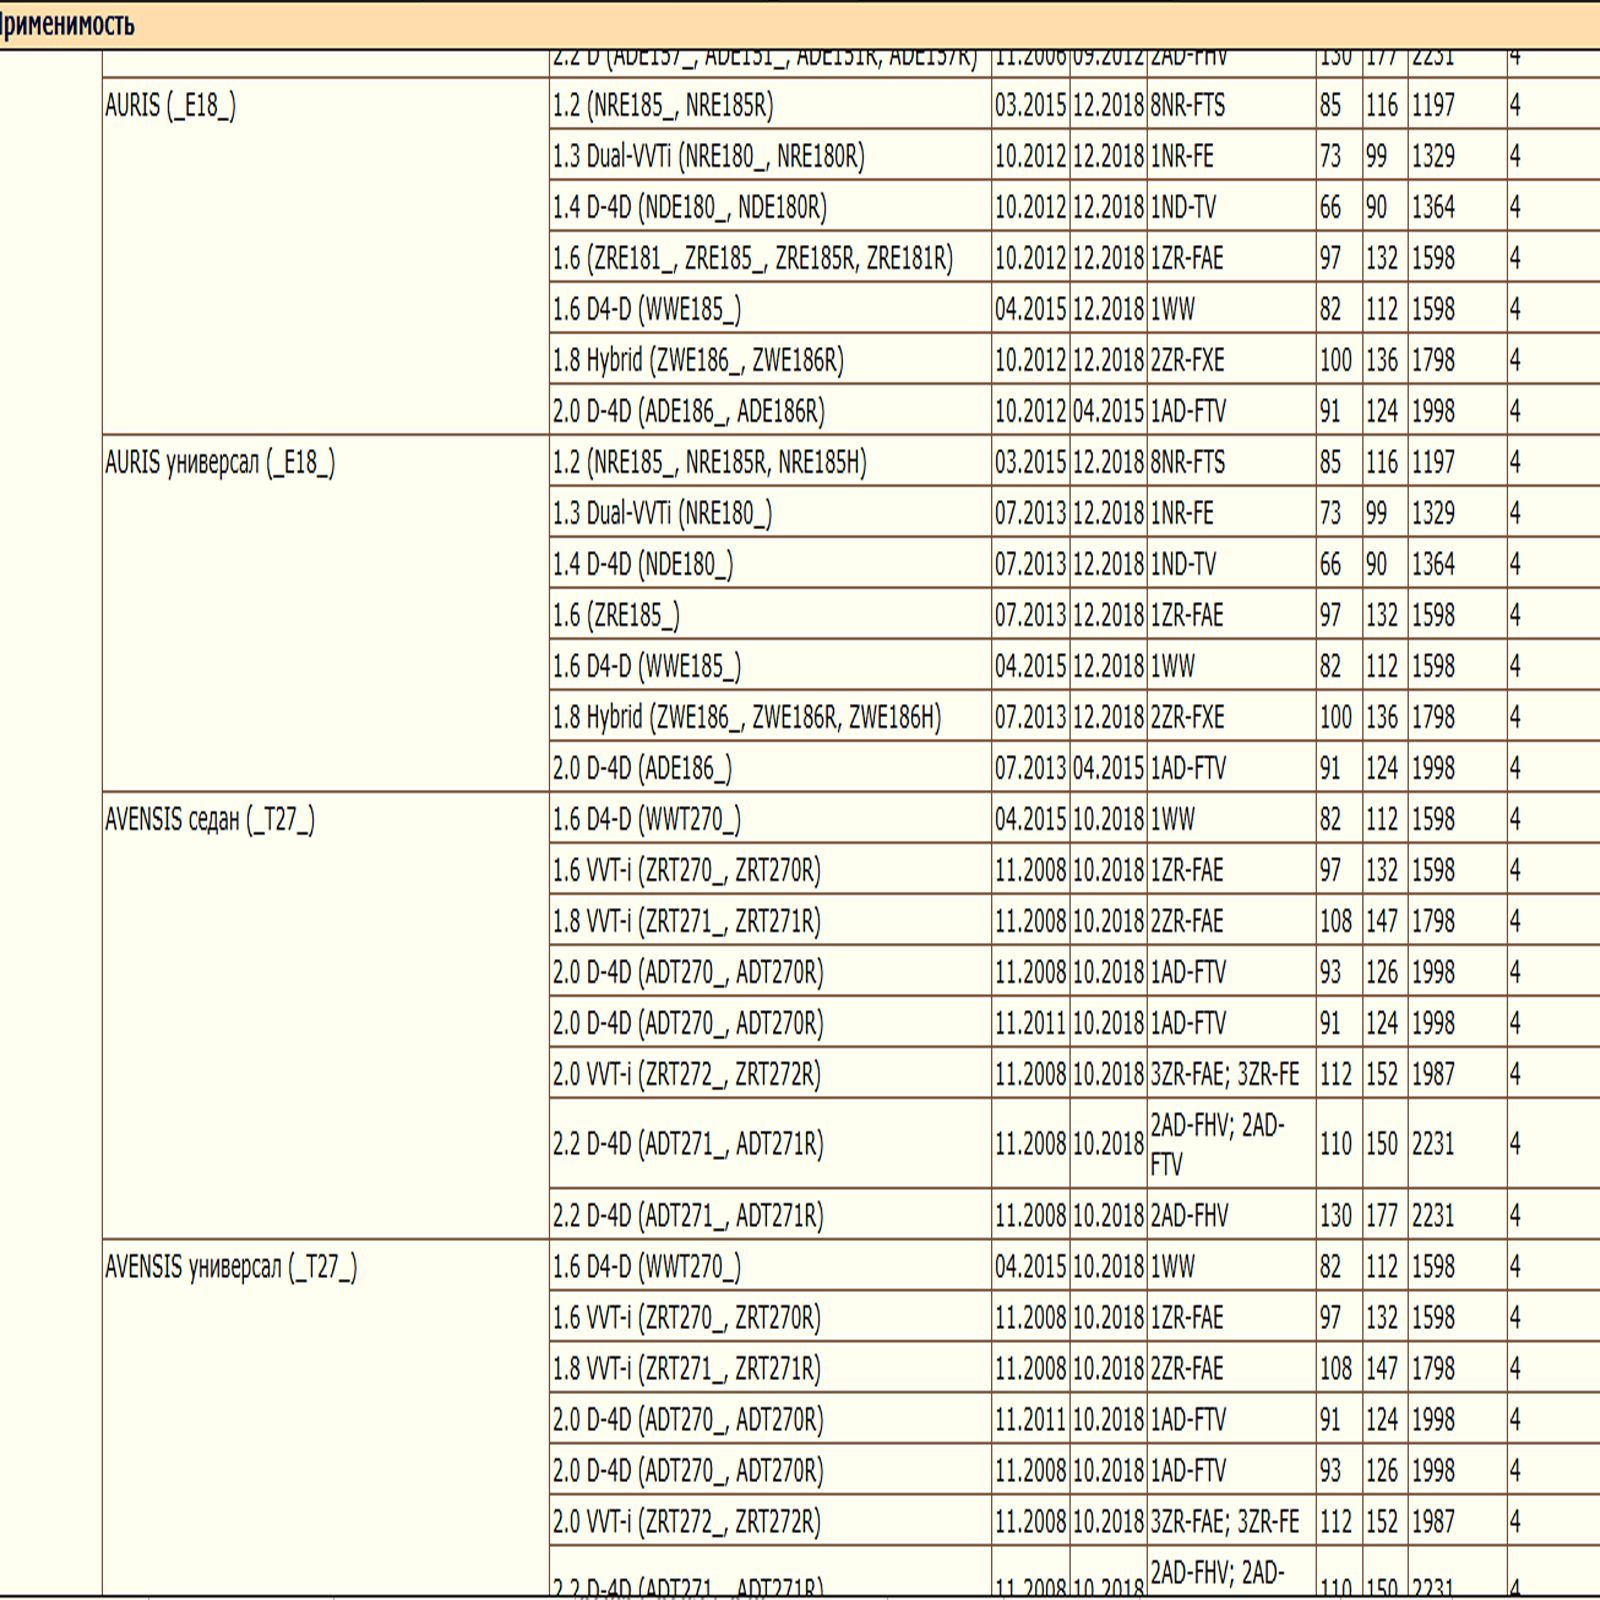The width and height of the screenshot is (1600, 1600).
Task: Select the 1.4 D-4D (NDE180_) row
Action: coord(643,565)
